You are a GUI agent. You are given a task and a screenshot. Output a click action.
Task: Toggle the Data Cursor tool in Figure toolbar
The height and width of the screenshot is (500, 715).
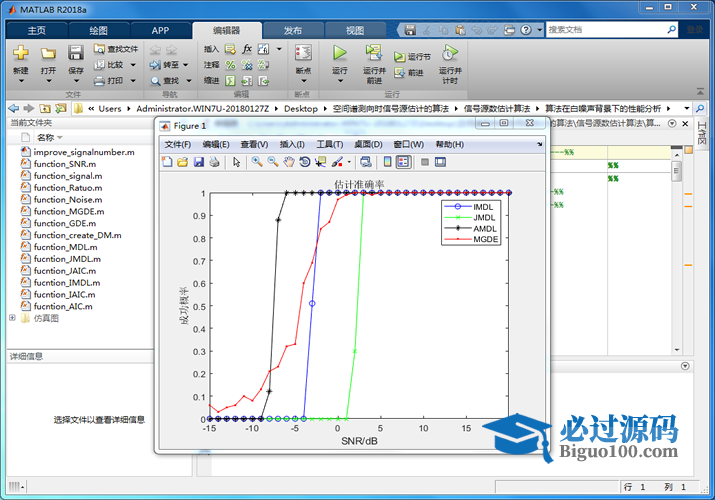(320, 161)
